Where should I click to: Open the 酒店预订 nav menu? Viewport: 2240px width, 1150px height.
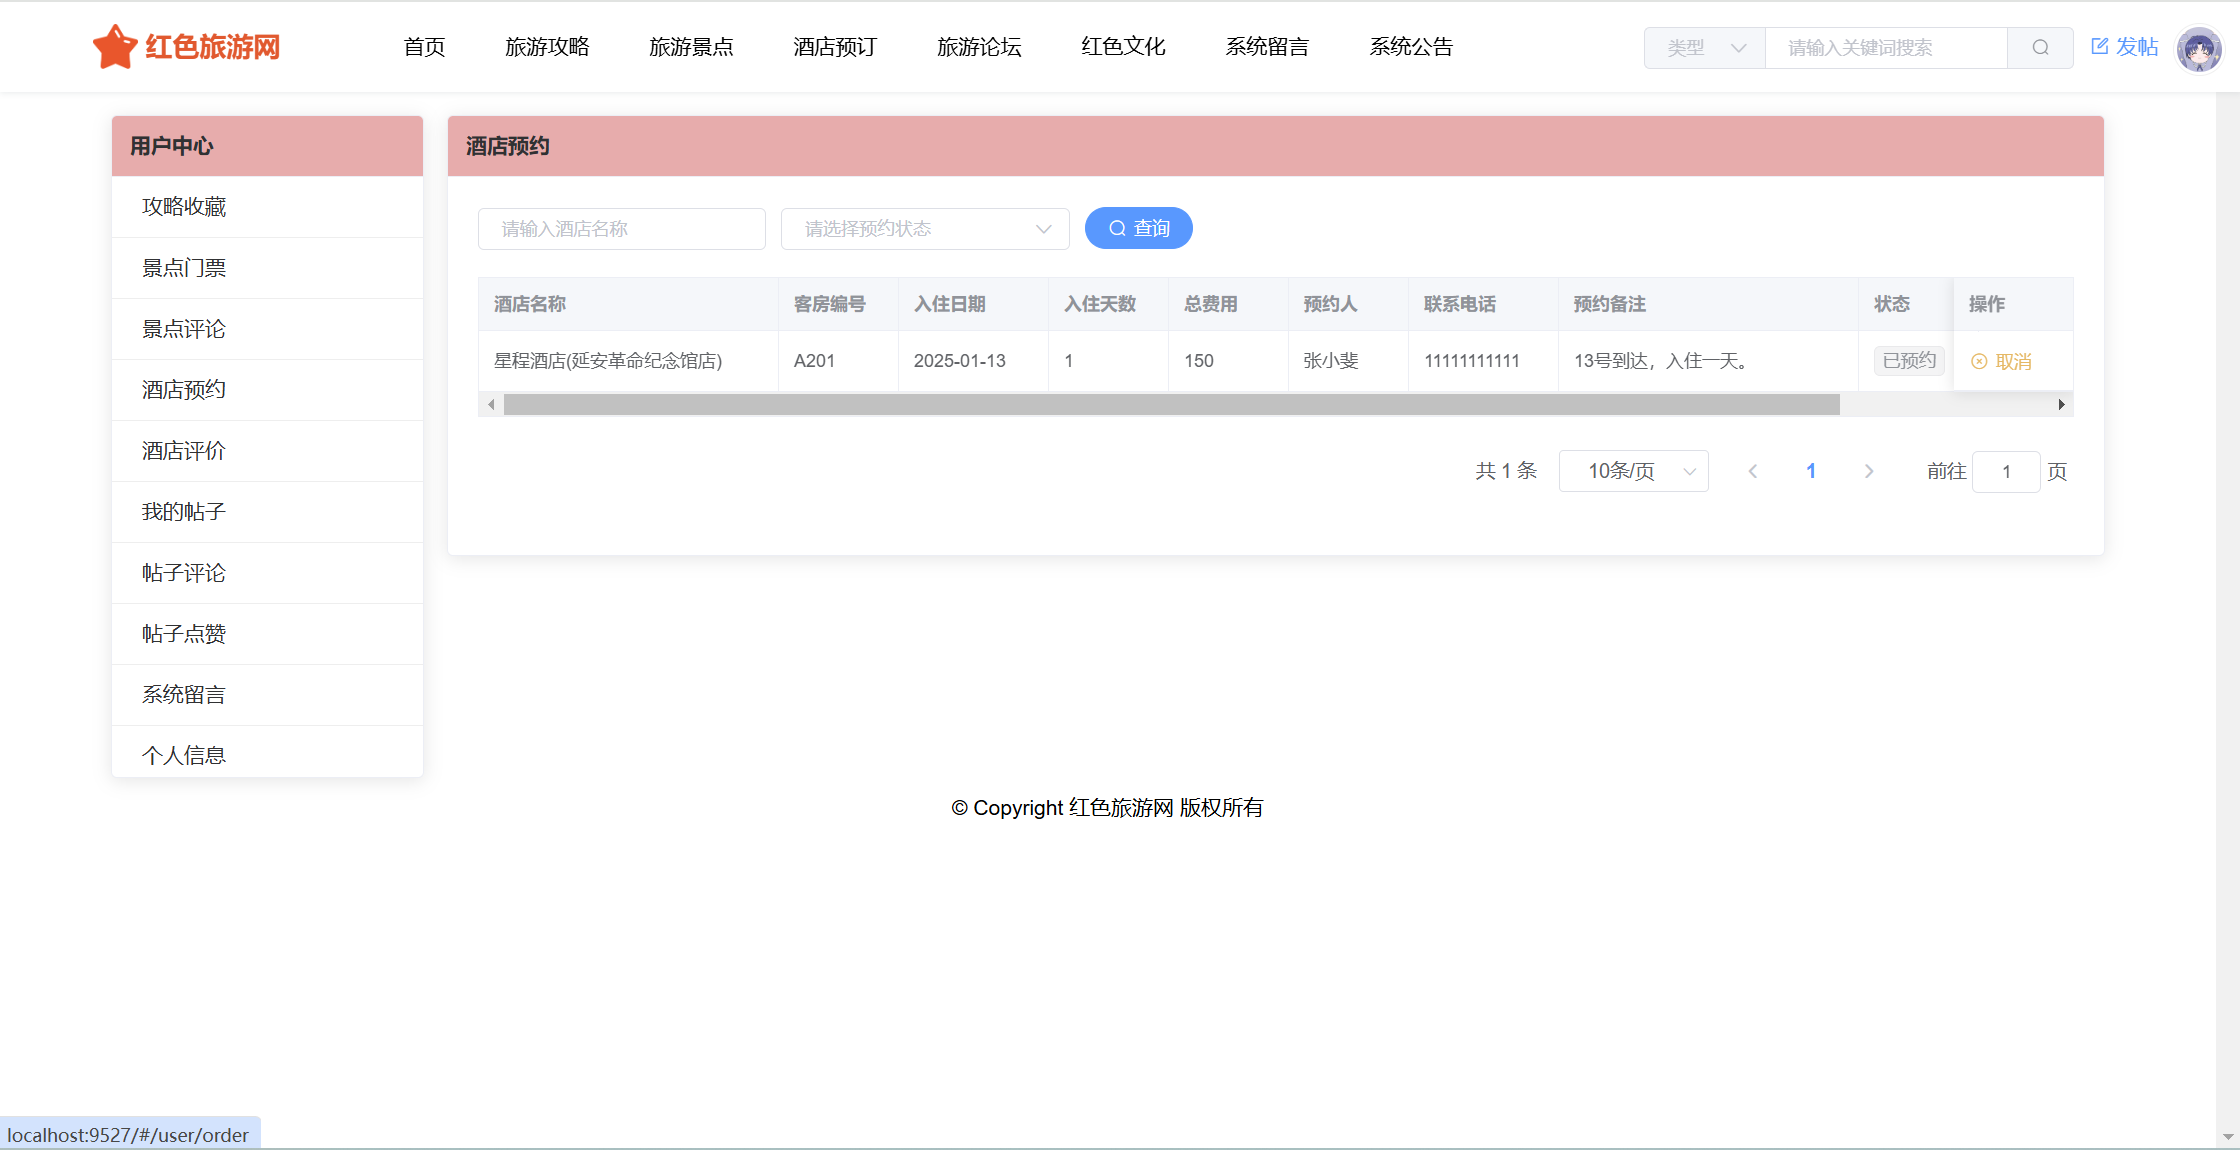click(834, 47)
